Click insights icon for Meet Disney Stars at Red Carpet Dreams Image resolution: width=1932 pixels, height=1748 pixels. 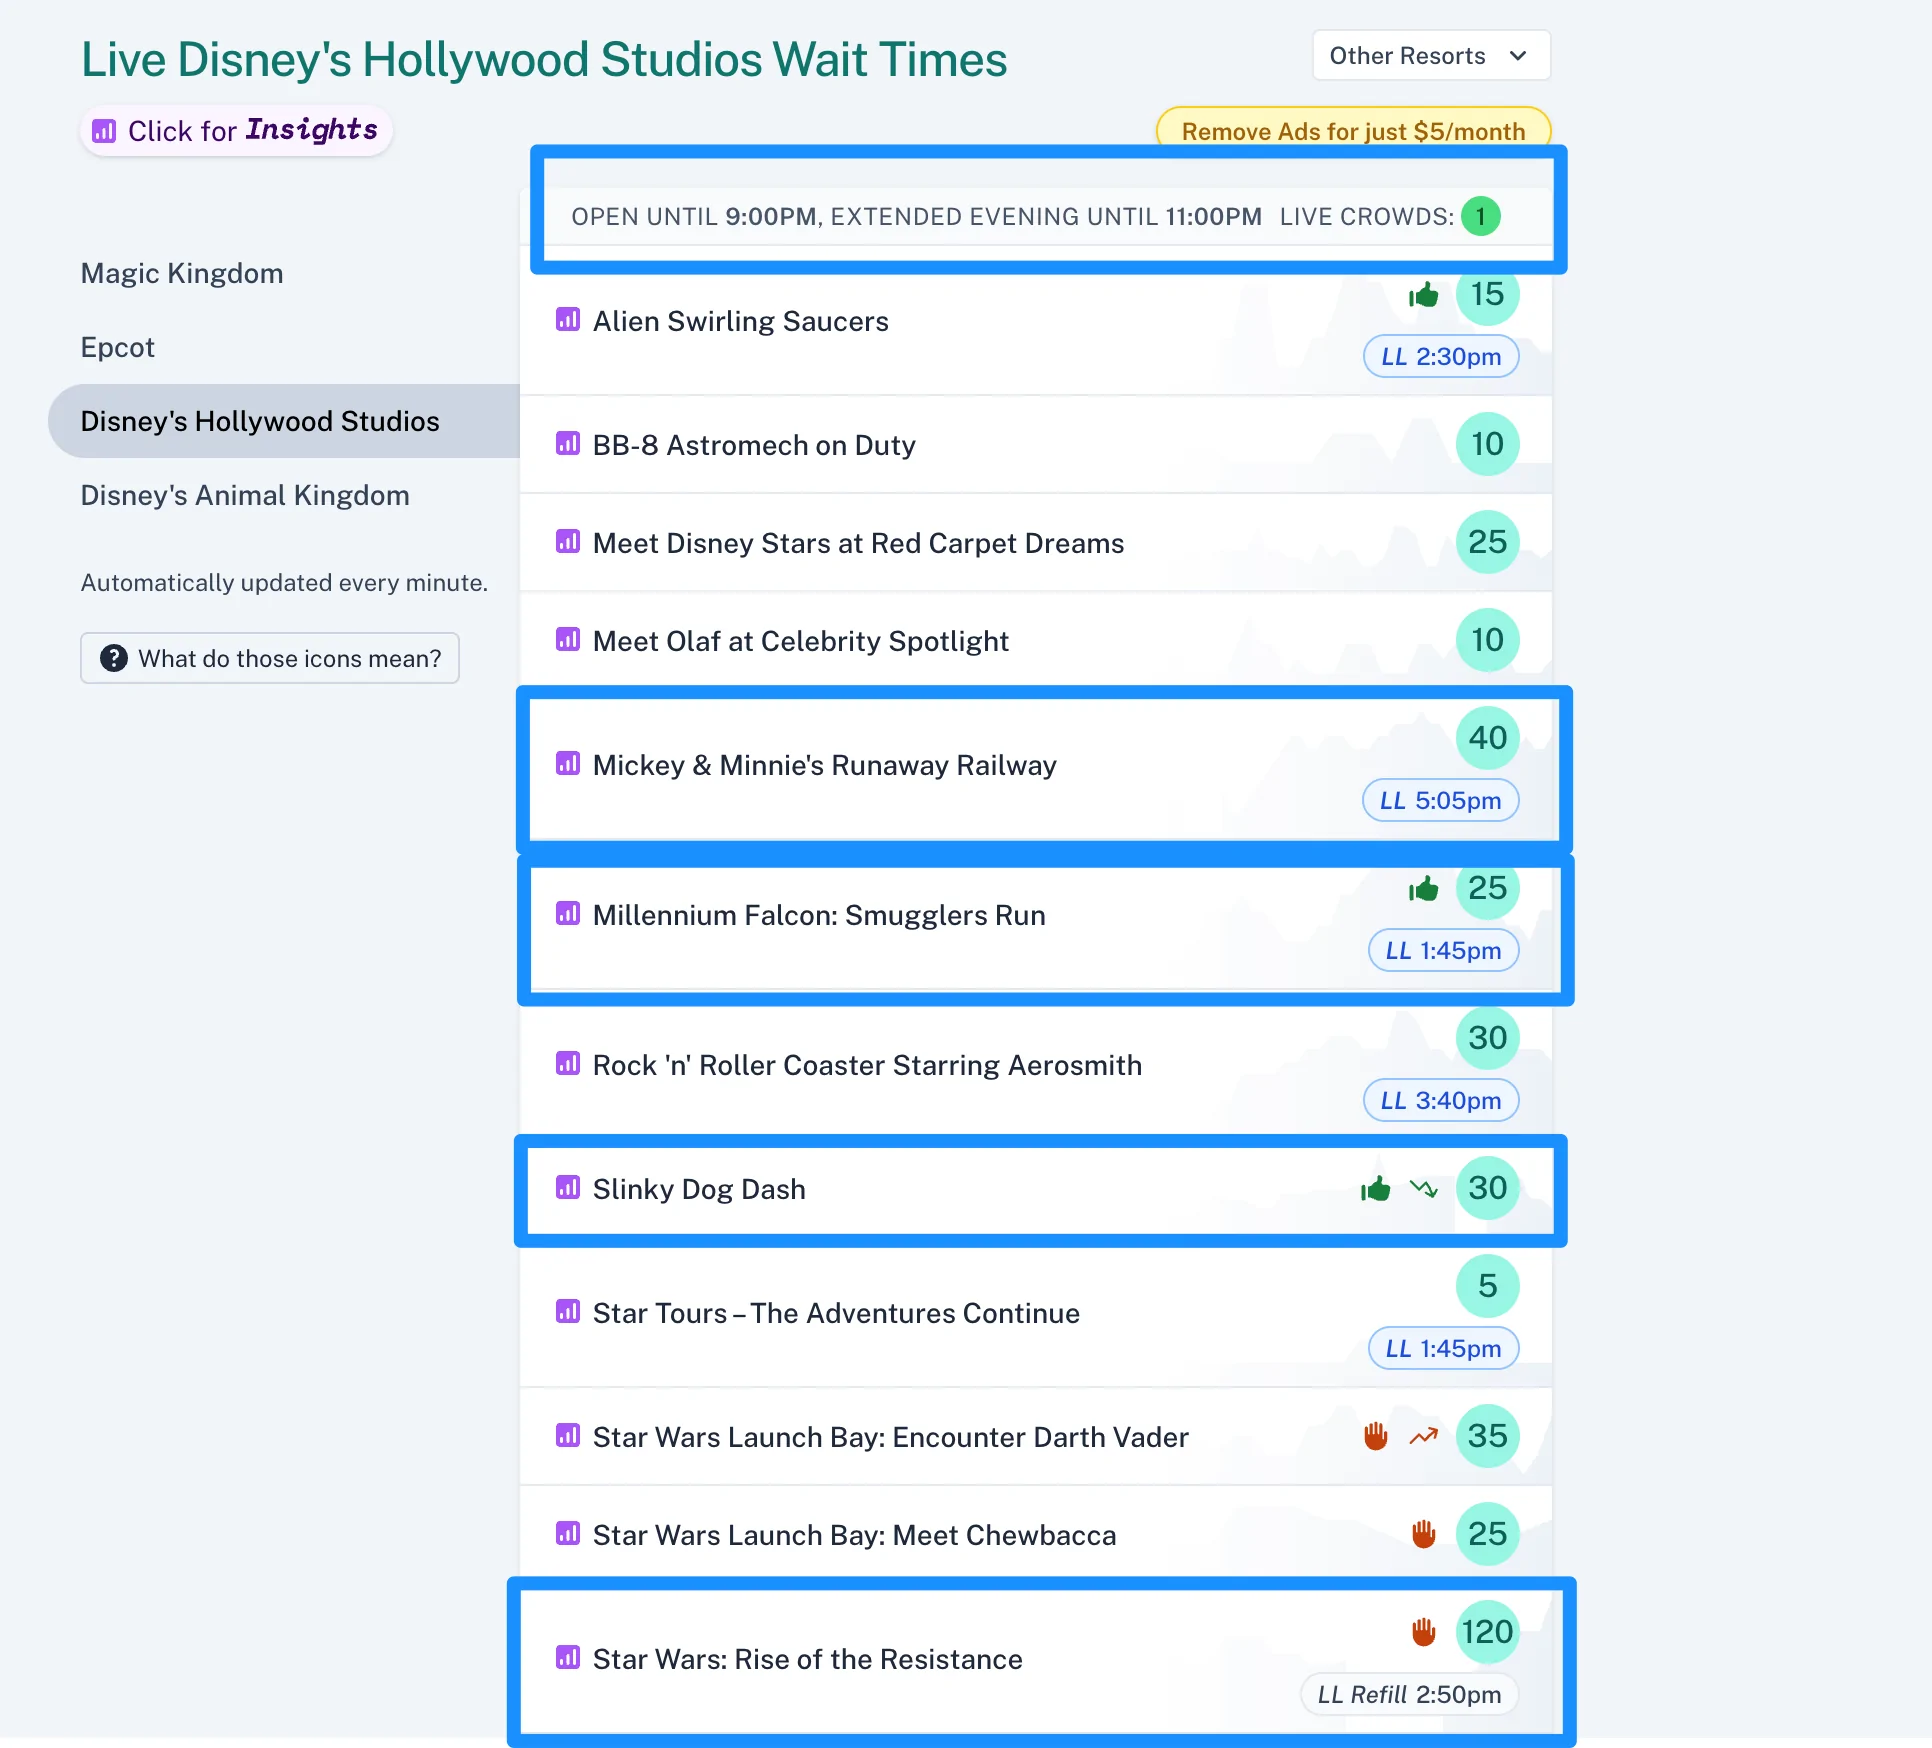(568, 542)
